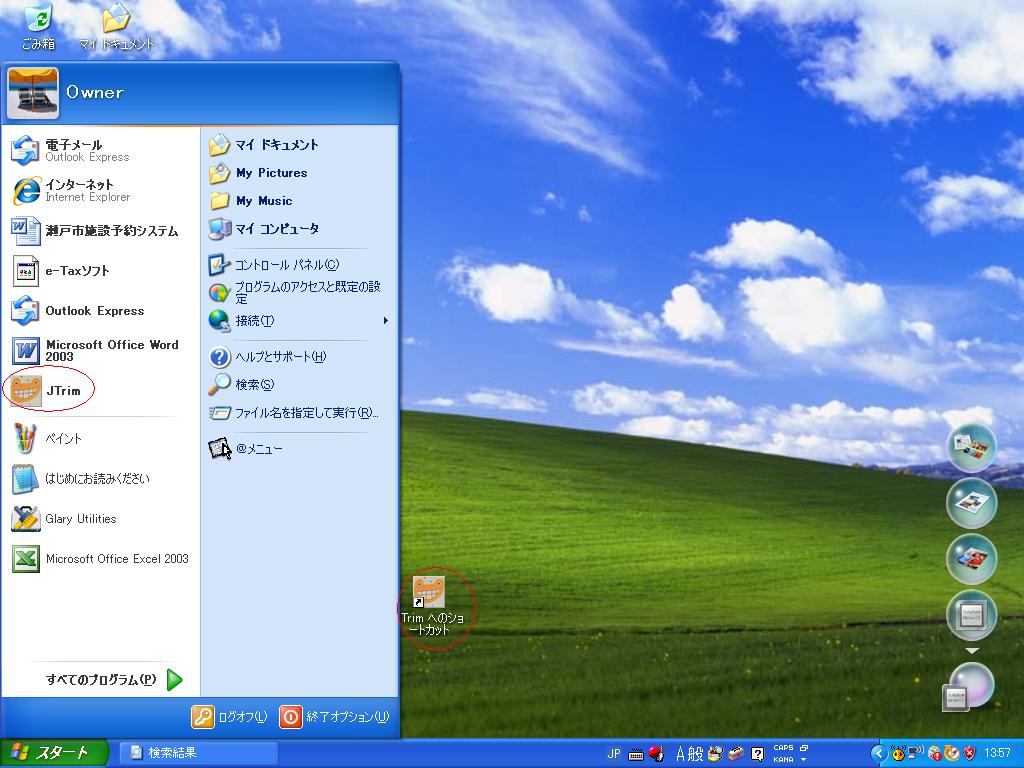Image resolution: width=1024 pixels, height=768 pixels.
Task: Click the Owner user picture
Action: [x=33, y=93]
